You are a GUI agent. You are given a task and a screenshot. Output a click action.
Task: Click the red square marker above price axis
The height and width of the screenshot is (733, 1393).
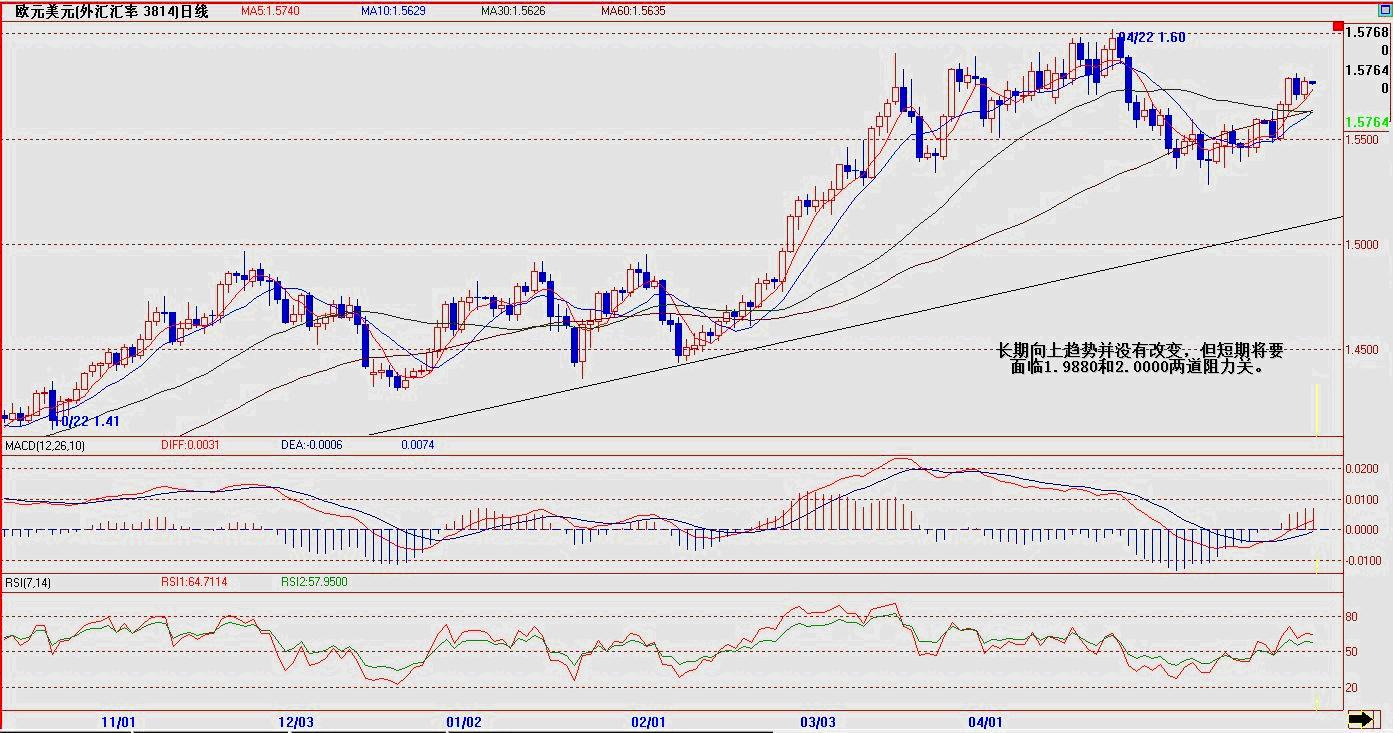(x=1338, y=27)
